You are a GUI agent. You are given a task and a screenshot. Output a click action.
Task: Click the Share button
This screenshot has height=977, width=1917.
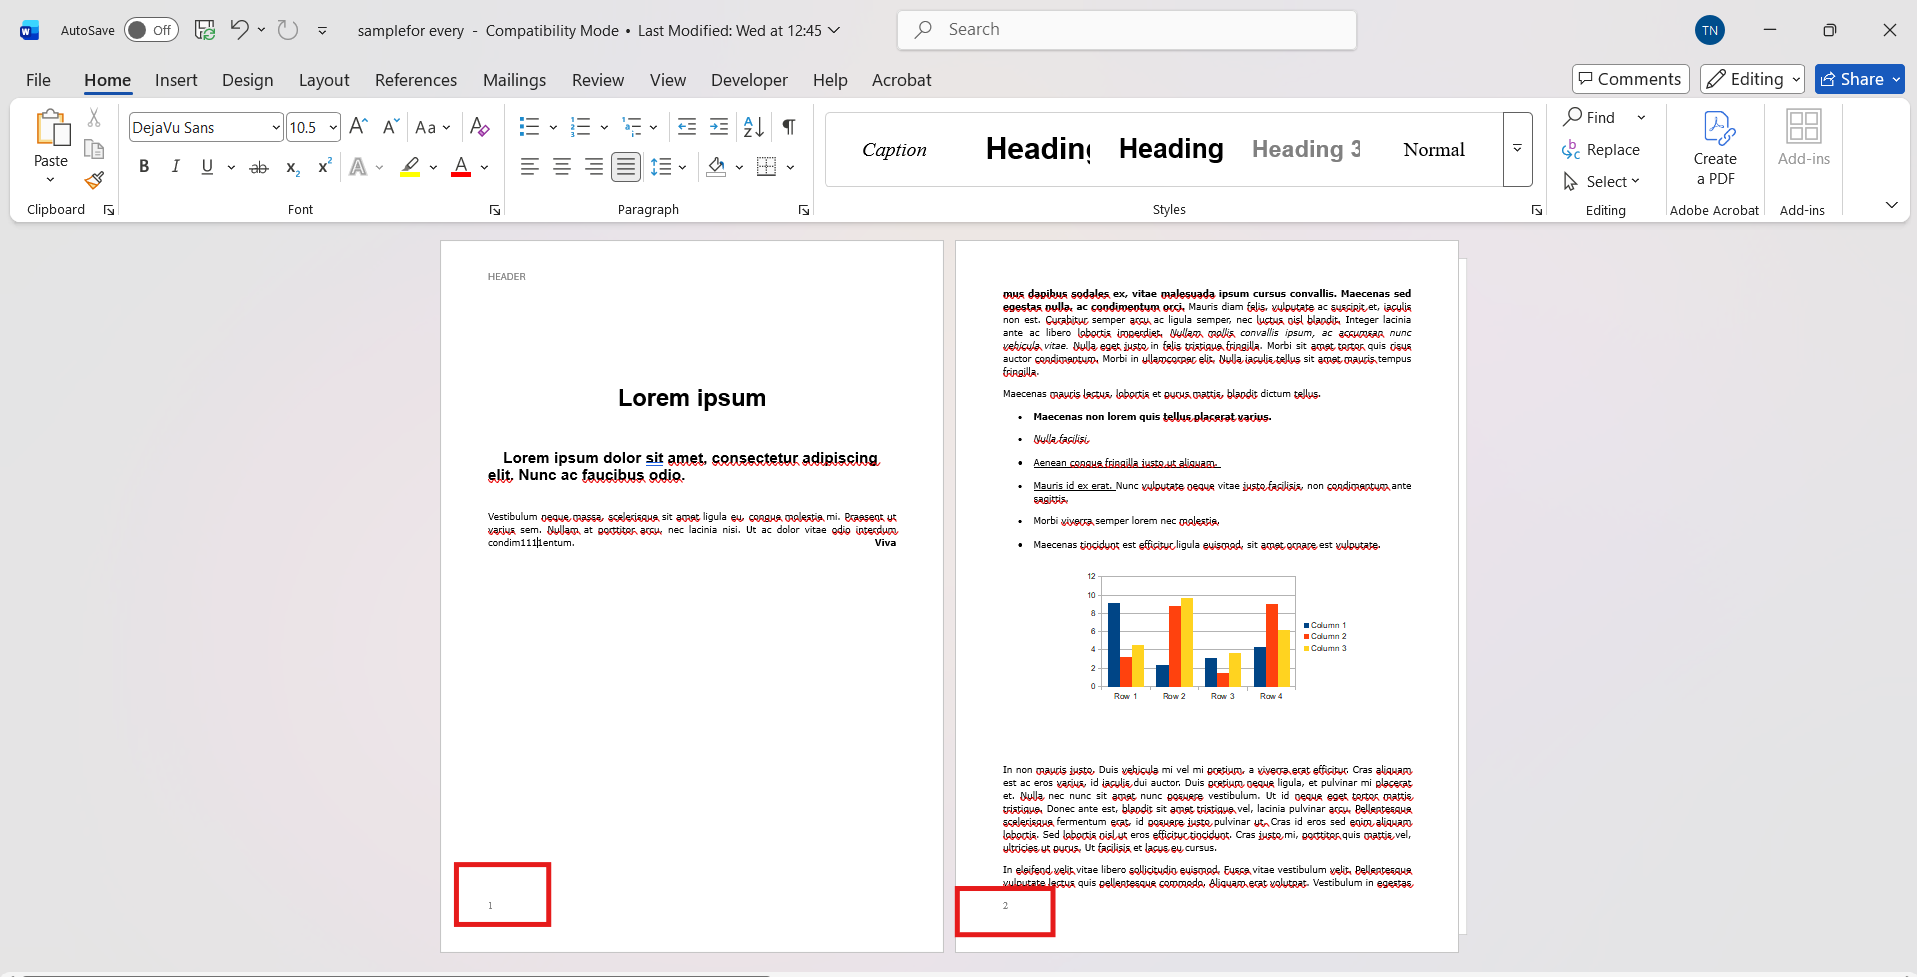click(1860, 79)
